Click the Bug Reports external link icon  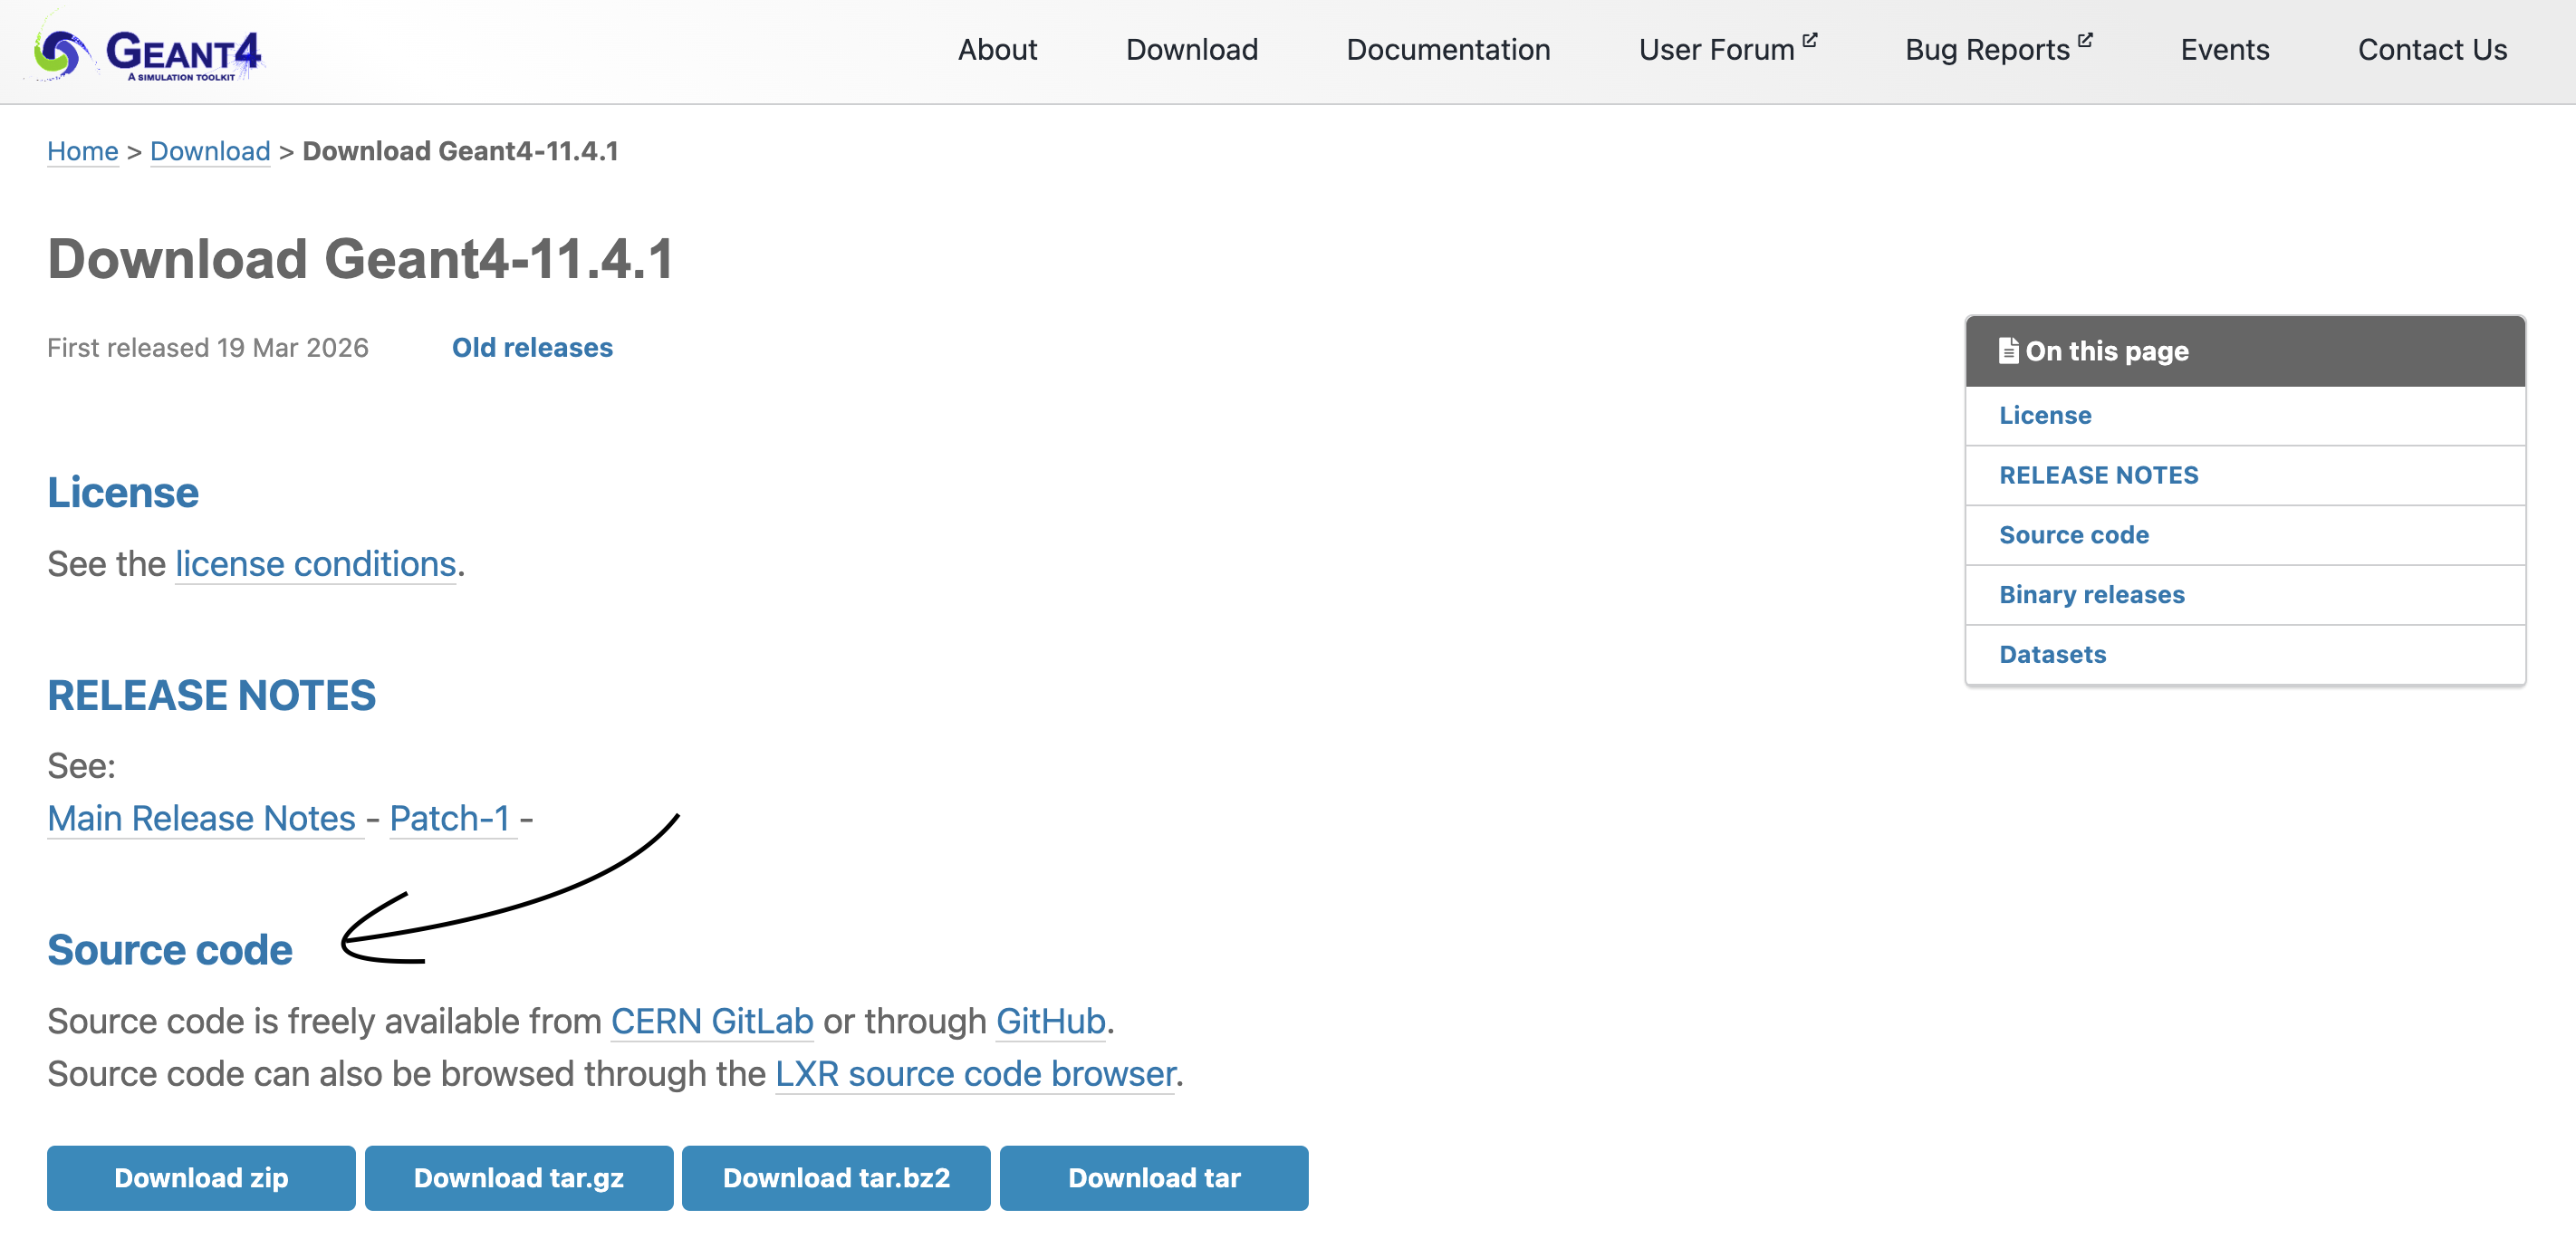click(2085, 40)
